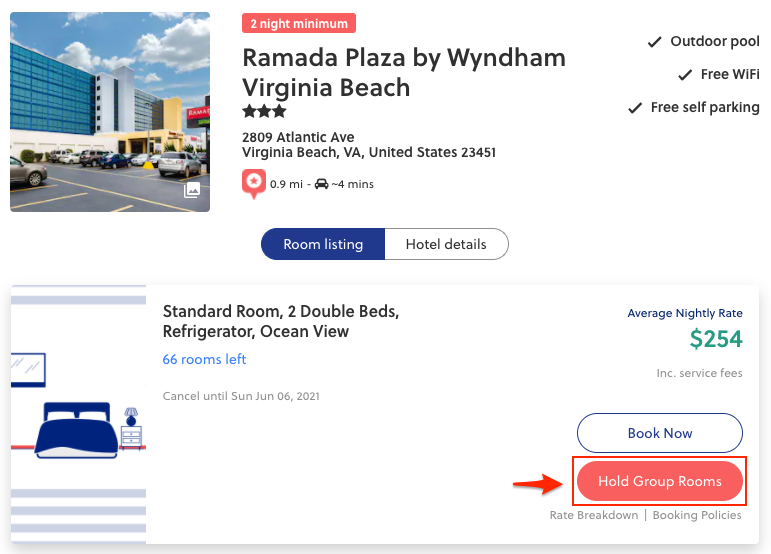Image resolution: width=771 pixels, height=554 pixels.
Task: Click the 66 rooms left link
Action: coord(204,359)
